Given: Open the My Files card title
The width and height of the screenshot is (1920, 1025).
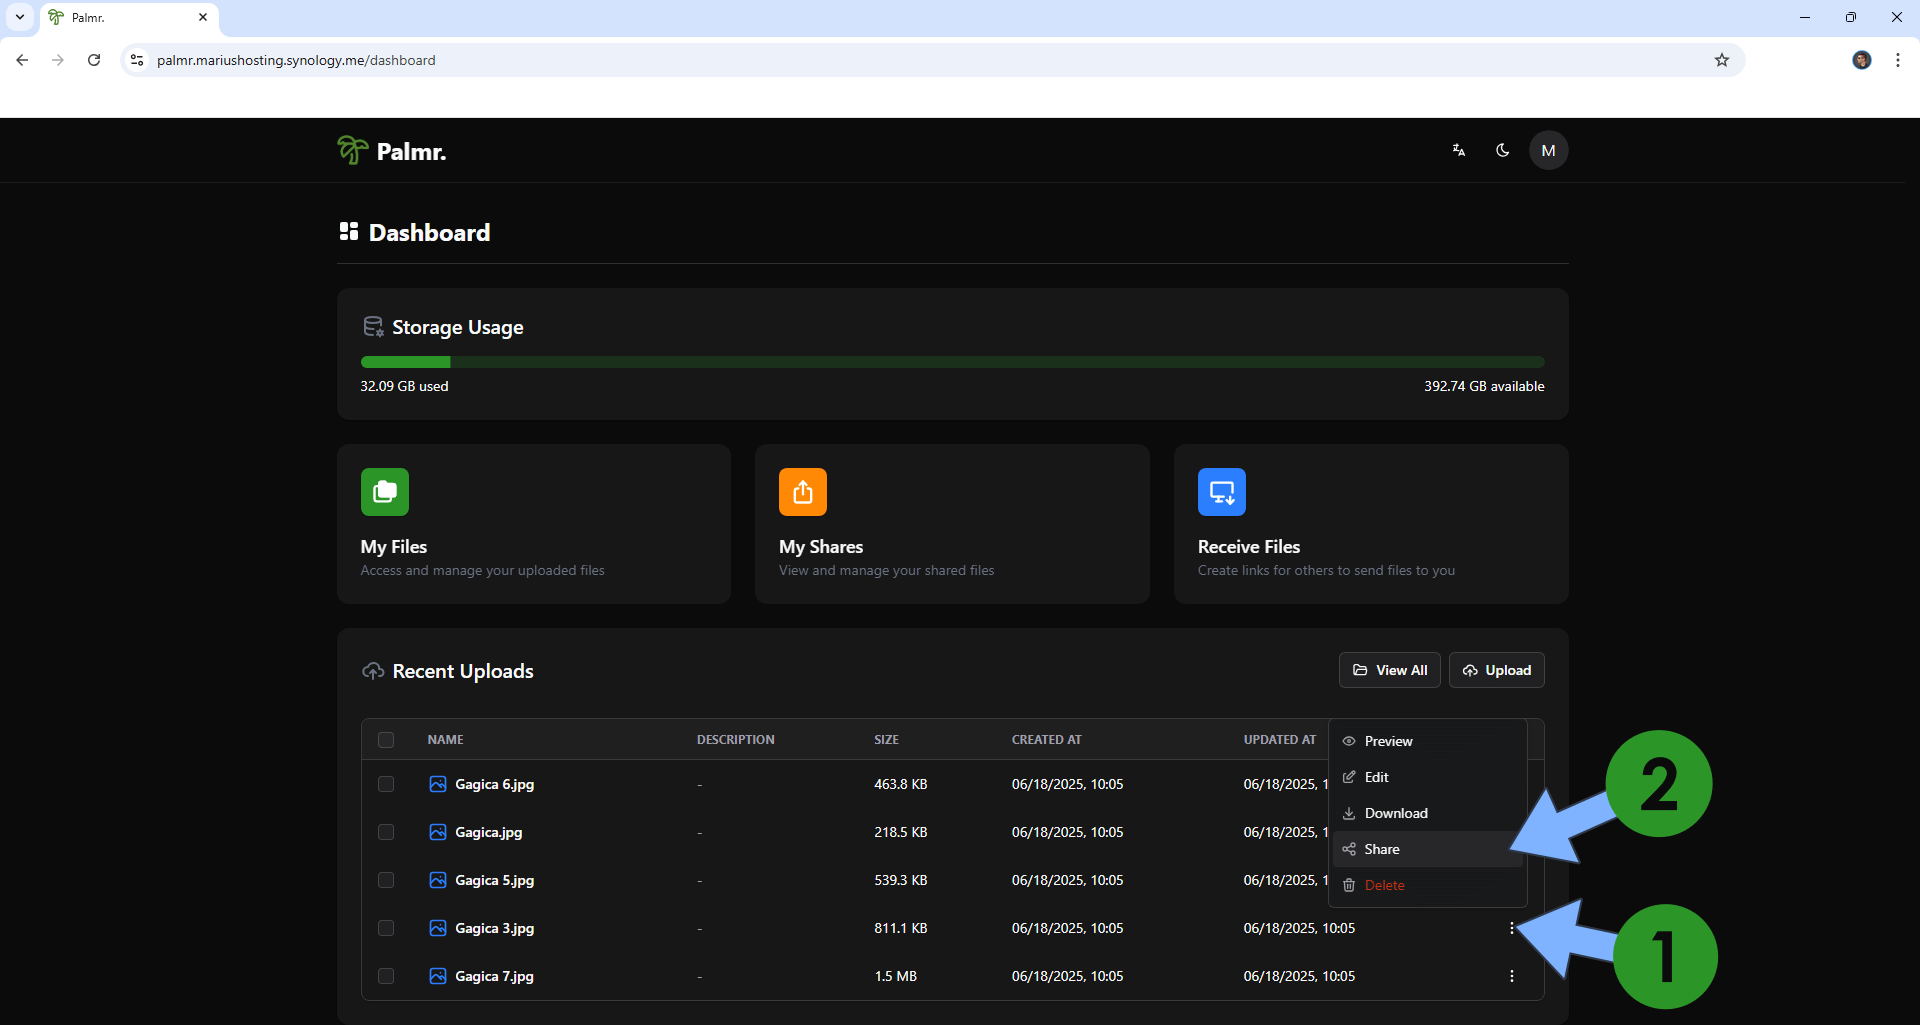Looking at the screenshot, I should 394,547.
